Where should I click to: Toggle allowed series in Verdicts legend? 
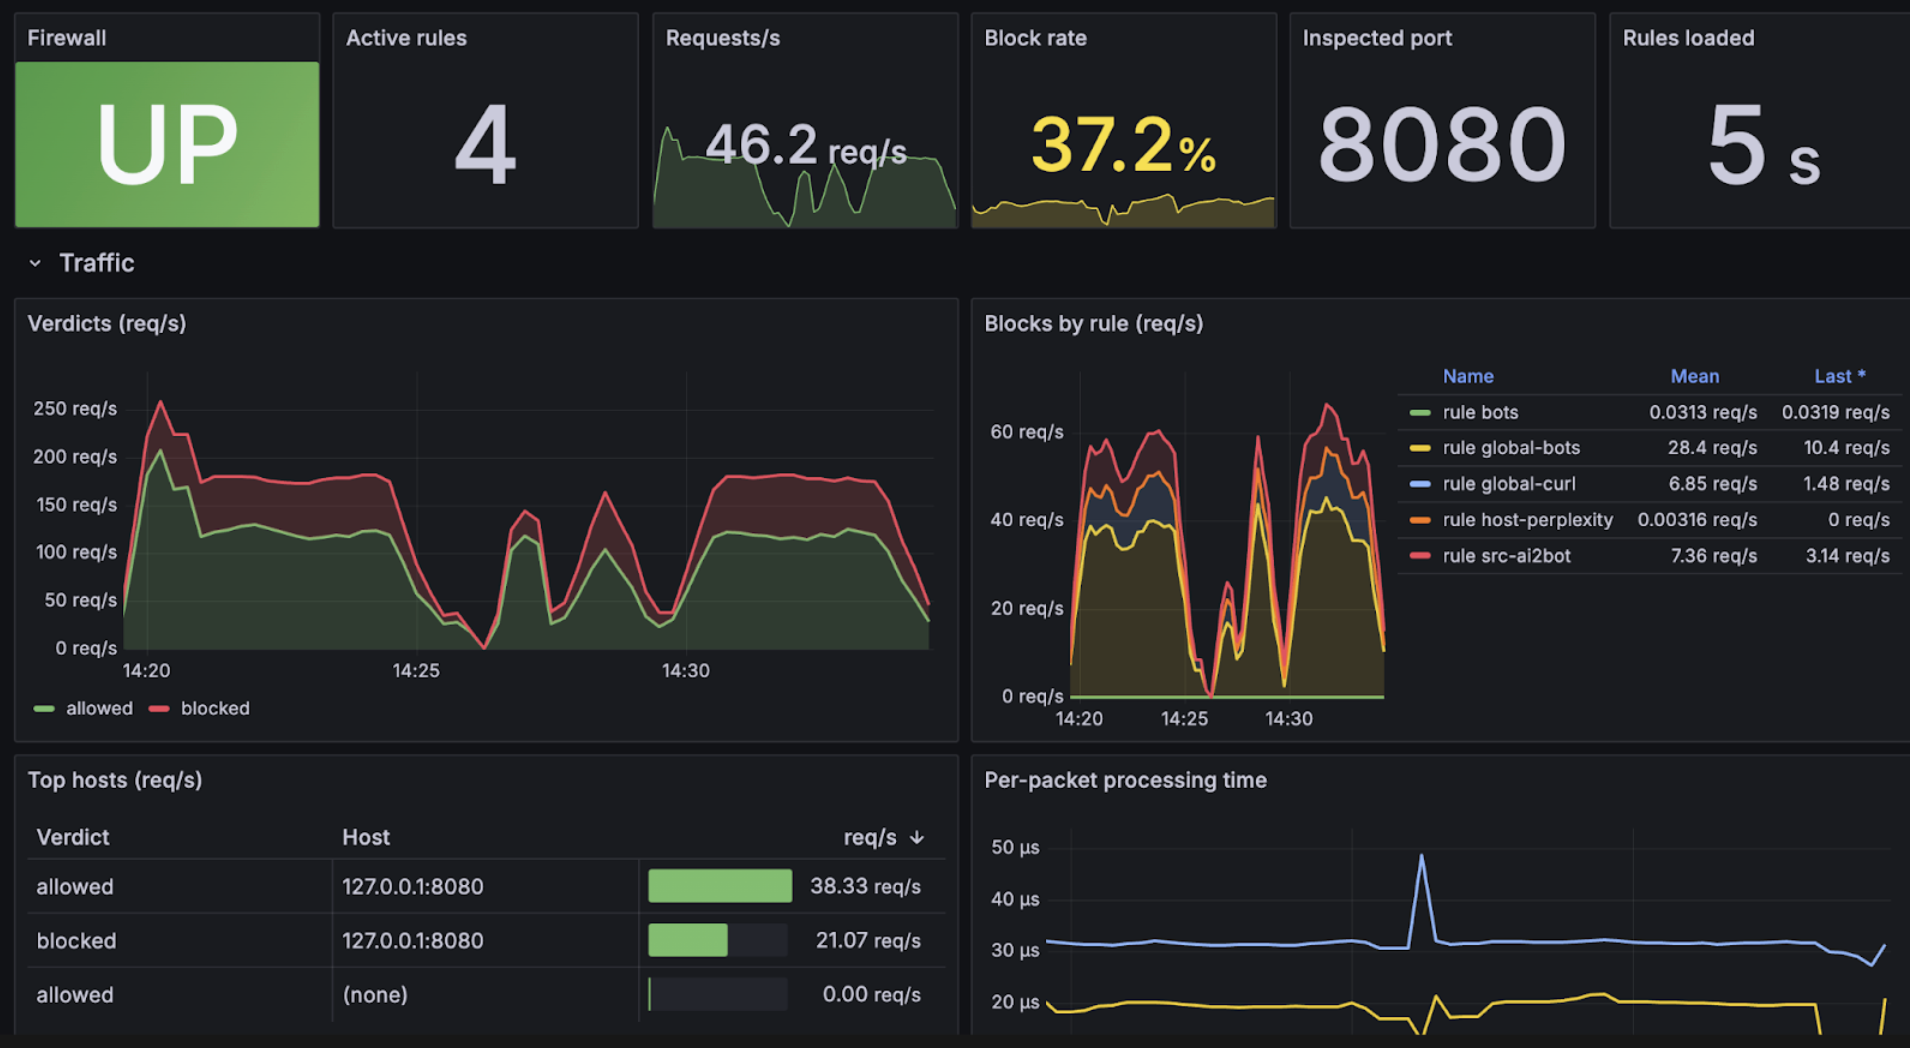tap(99, 708)
